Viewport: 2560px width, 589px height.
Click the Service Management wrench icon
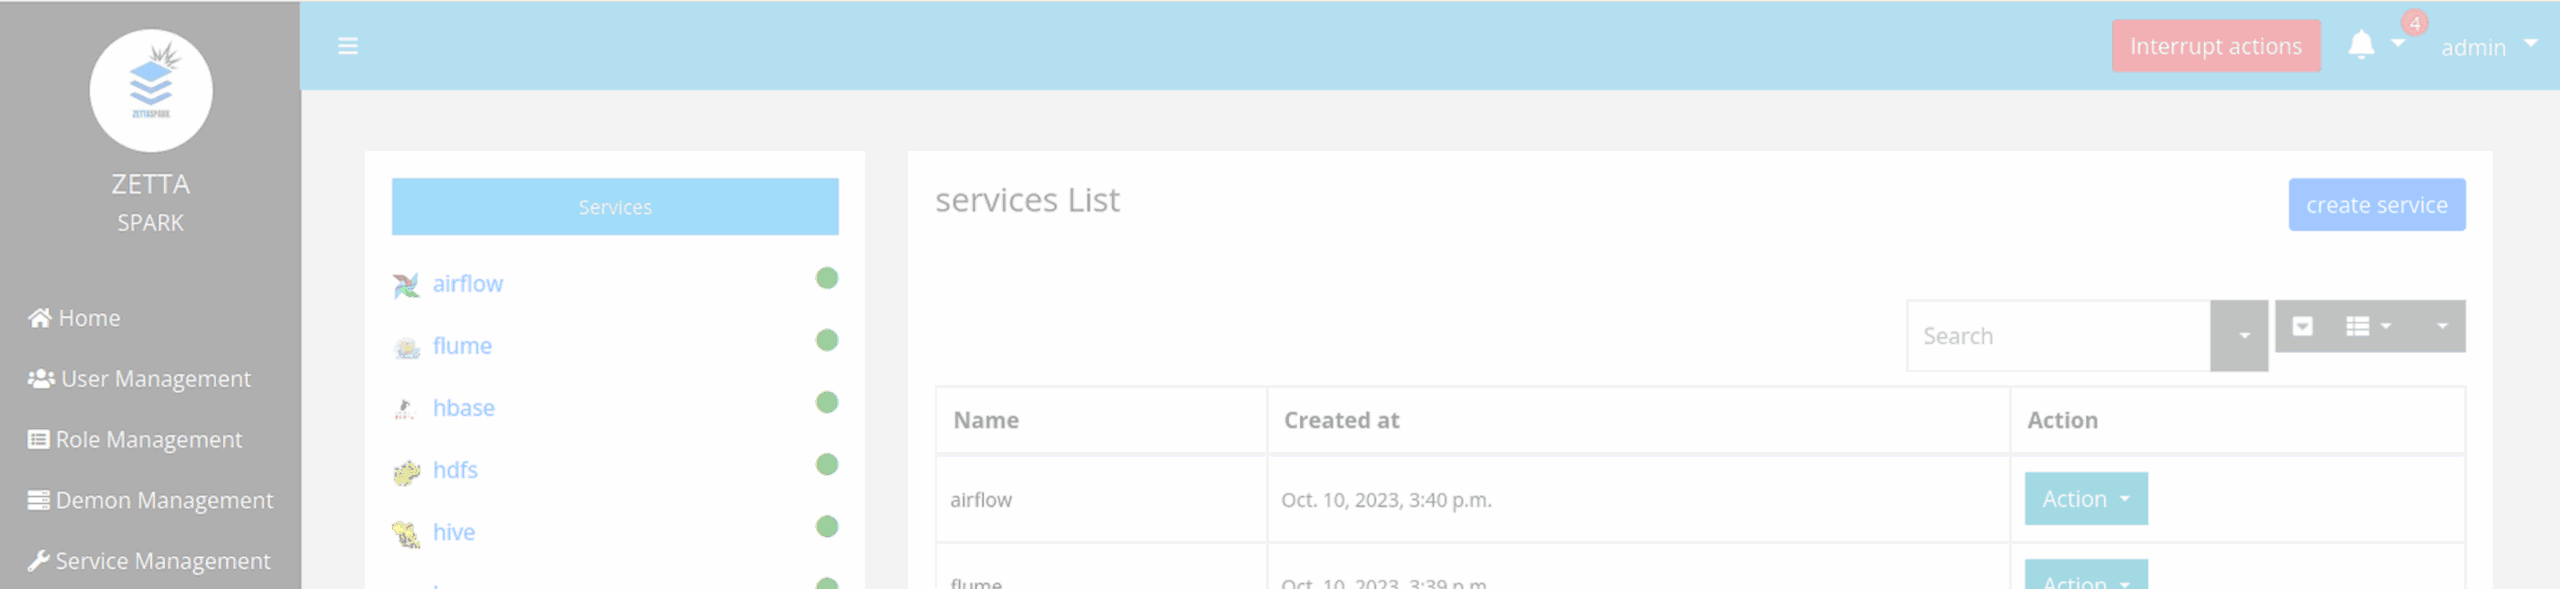pos(39,561)
